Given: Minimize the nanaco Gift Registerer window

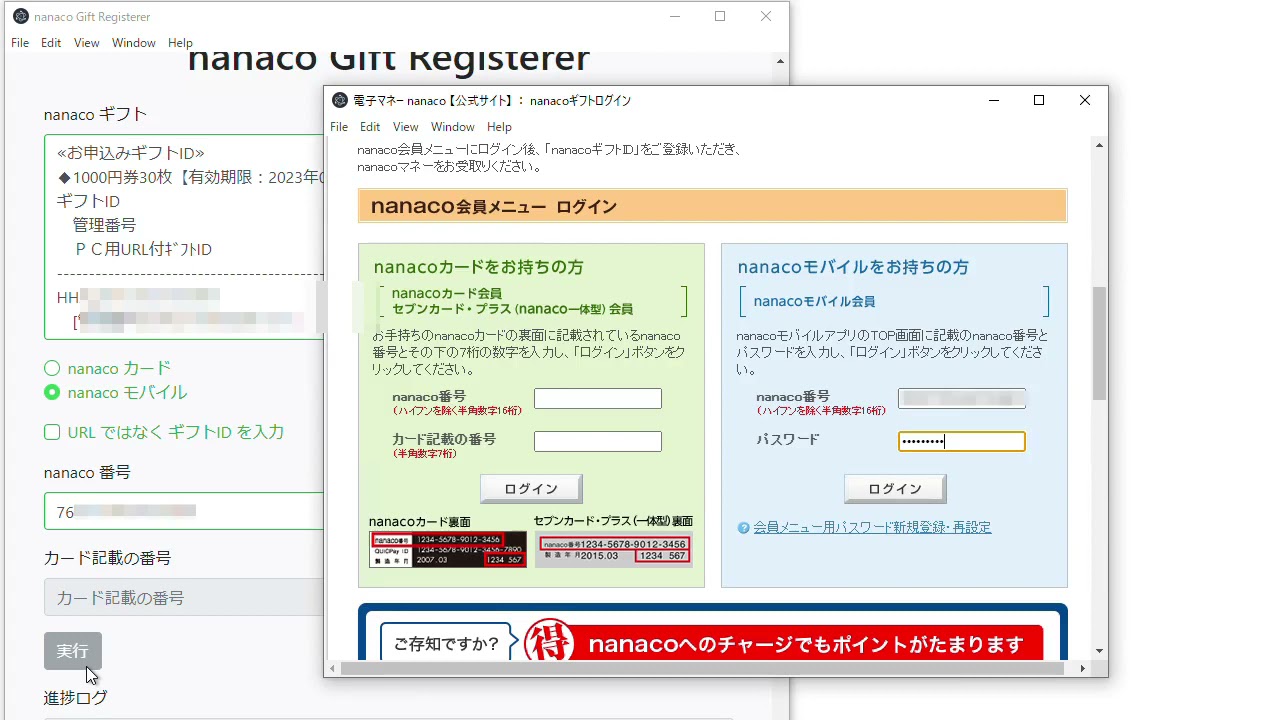Looking at the screenshot, I should [675, 16].
